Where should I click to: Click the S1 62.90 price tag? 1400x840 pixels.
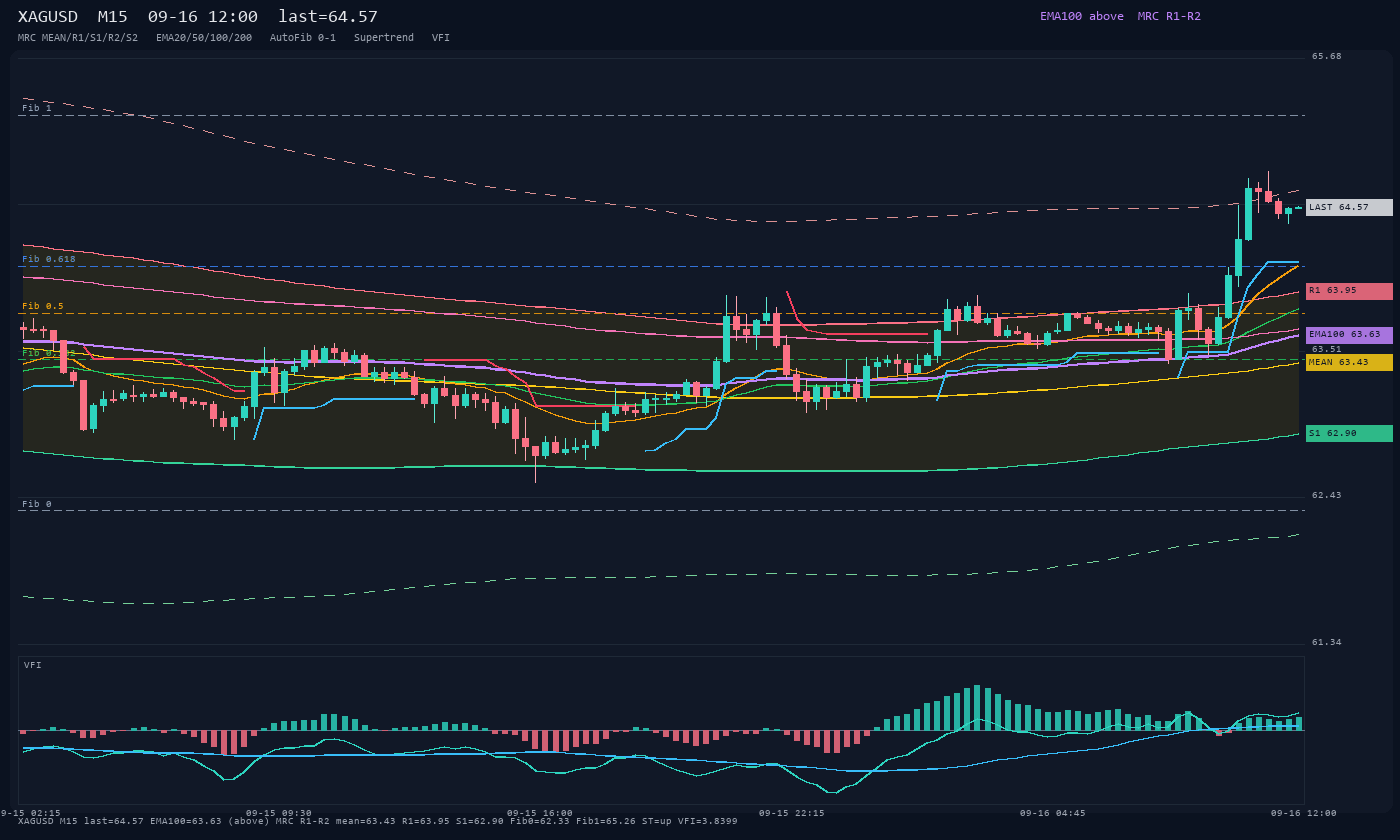tap(1349, 433)
